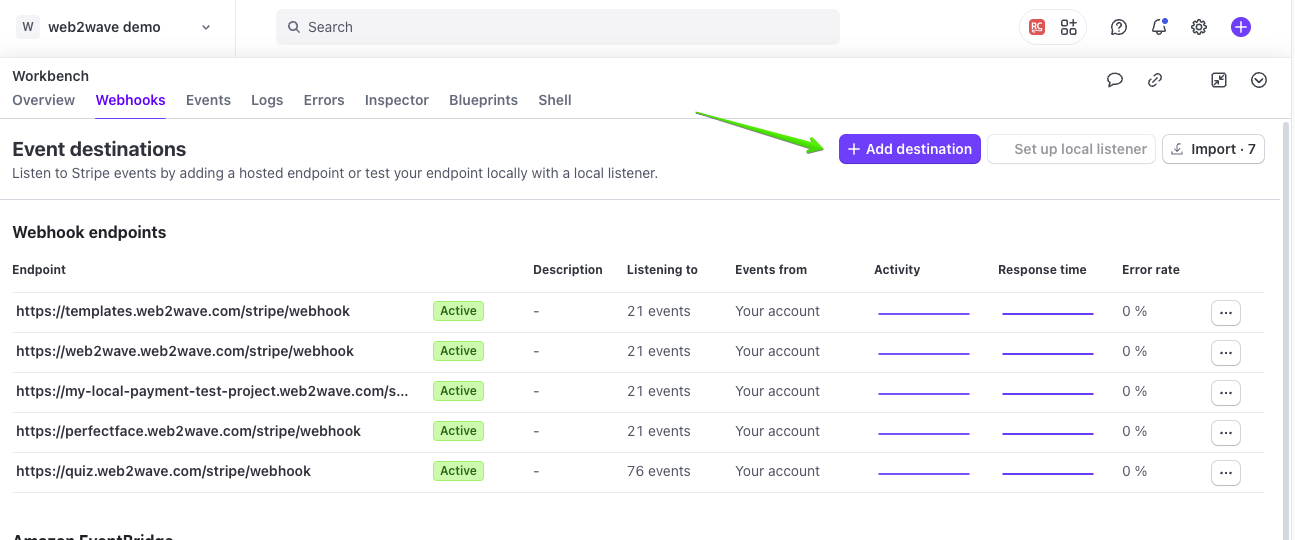Open the Shell tab
The width and height of the screenshot is (1295, 540).
[x=555, y=100]
